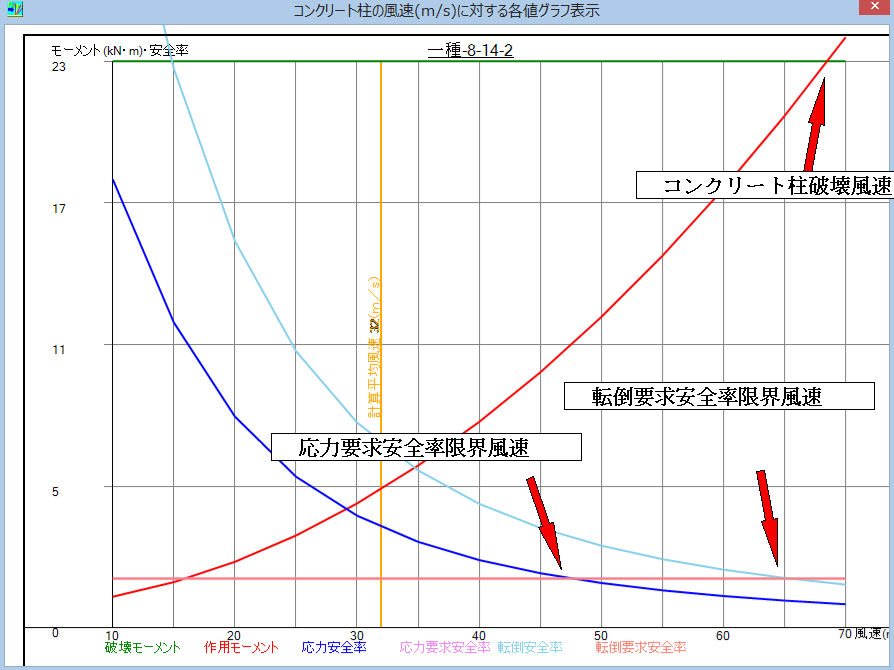
Task: Click the red 作用モーメント legend label
Action: (x=241, y=648)
